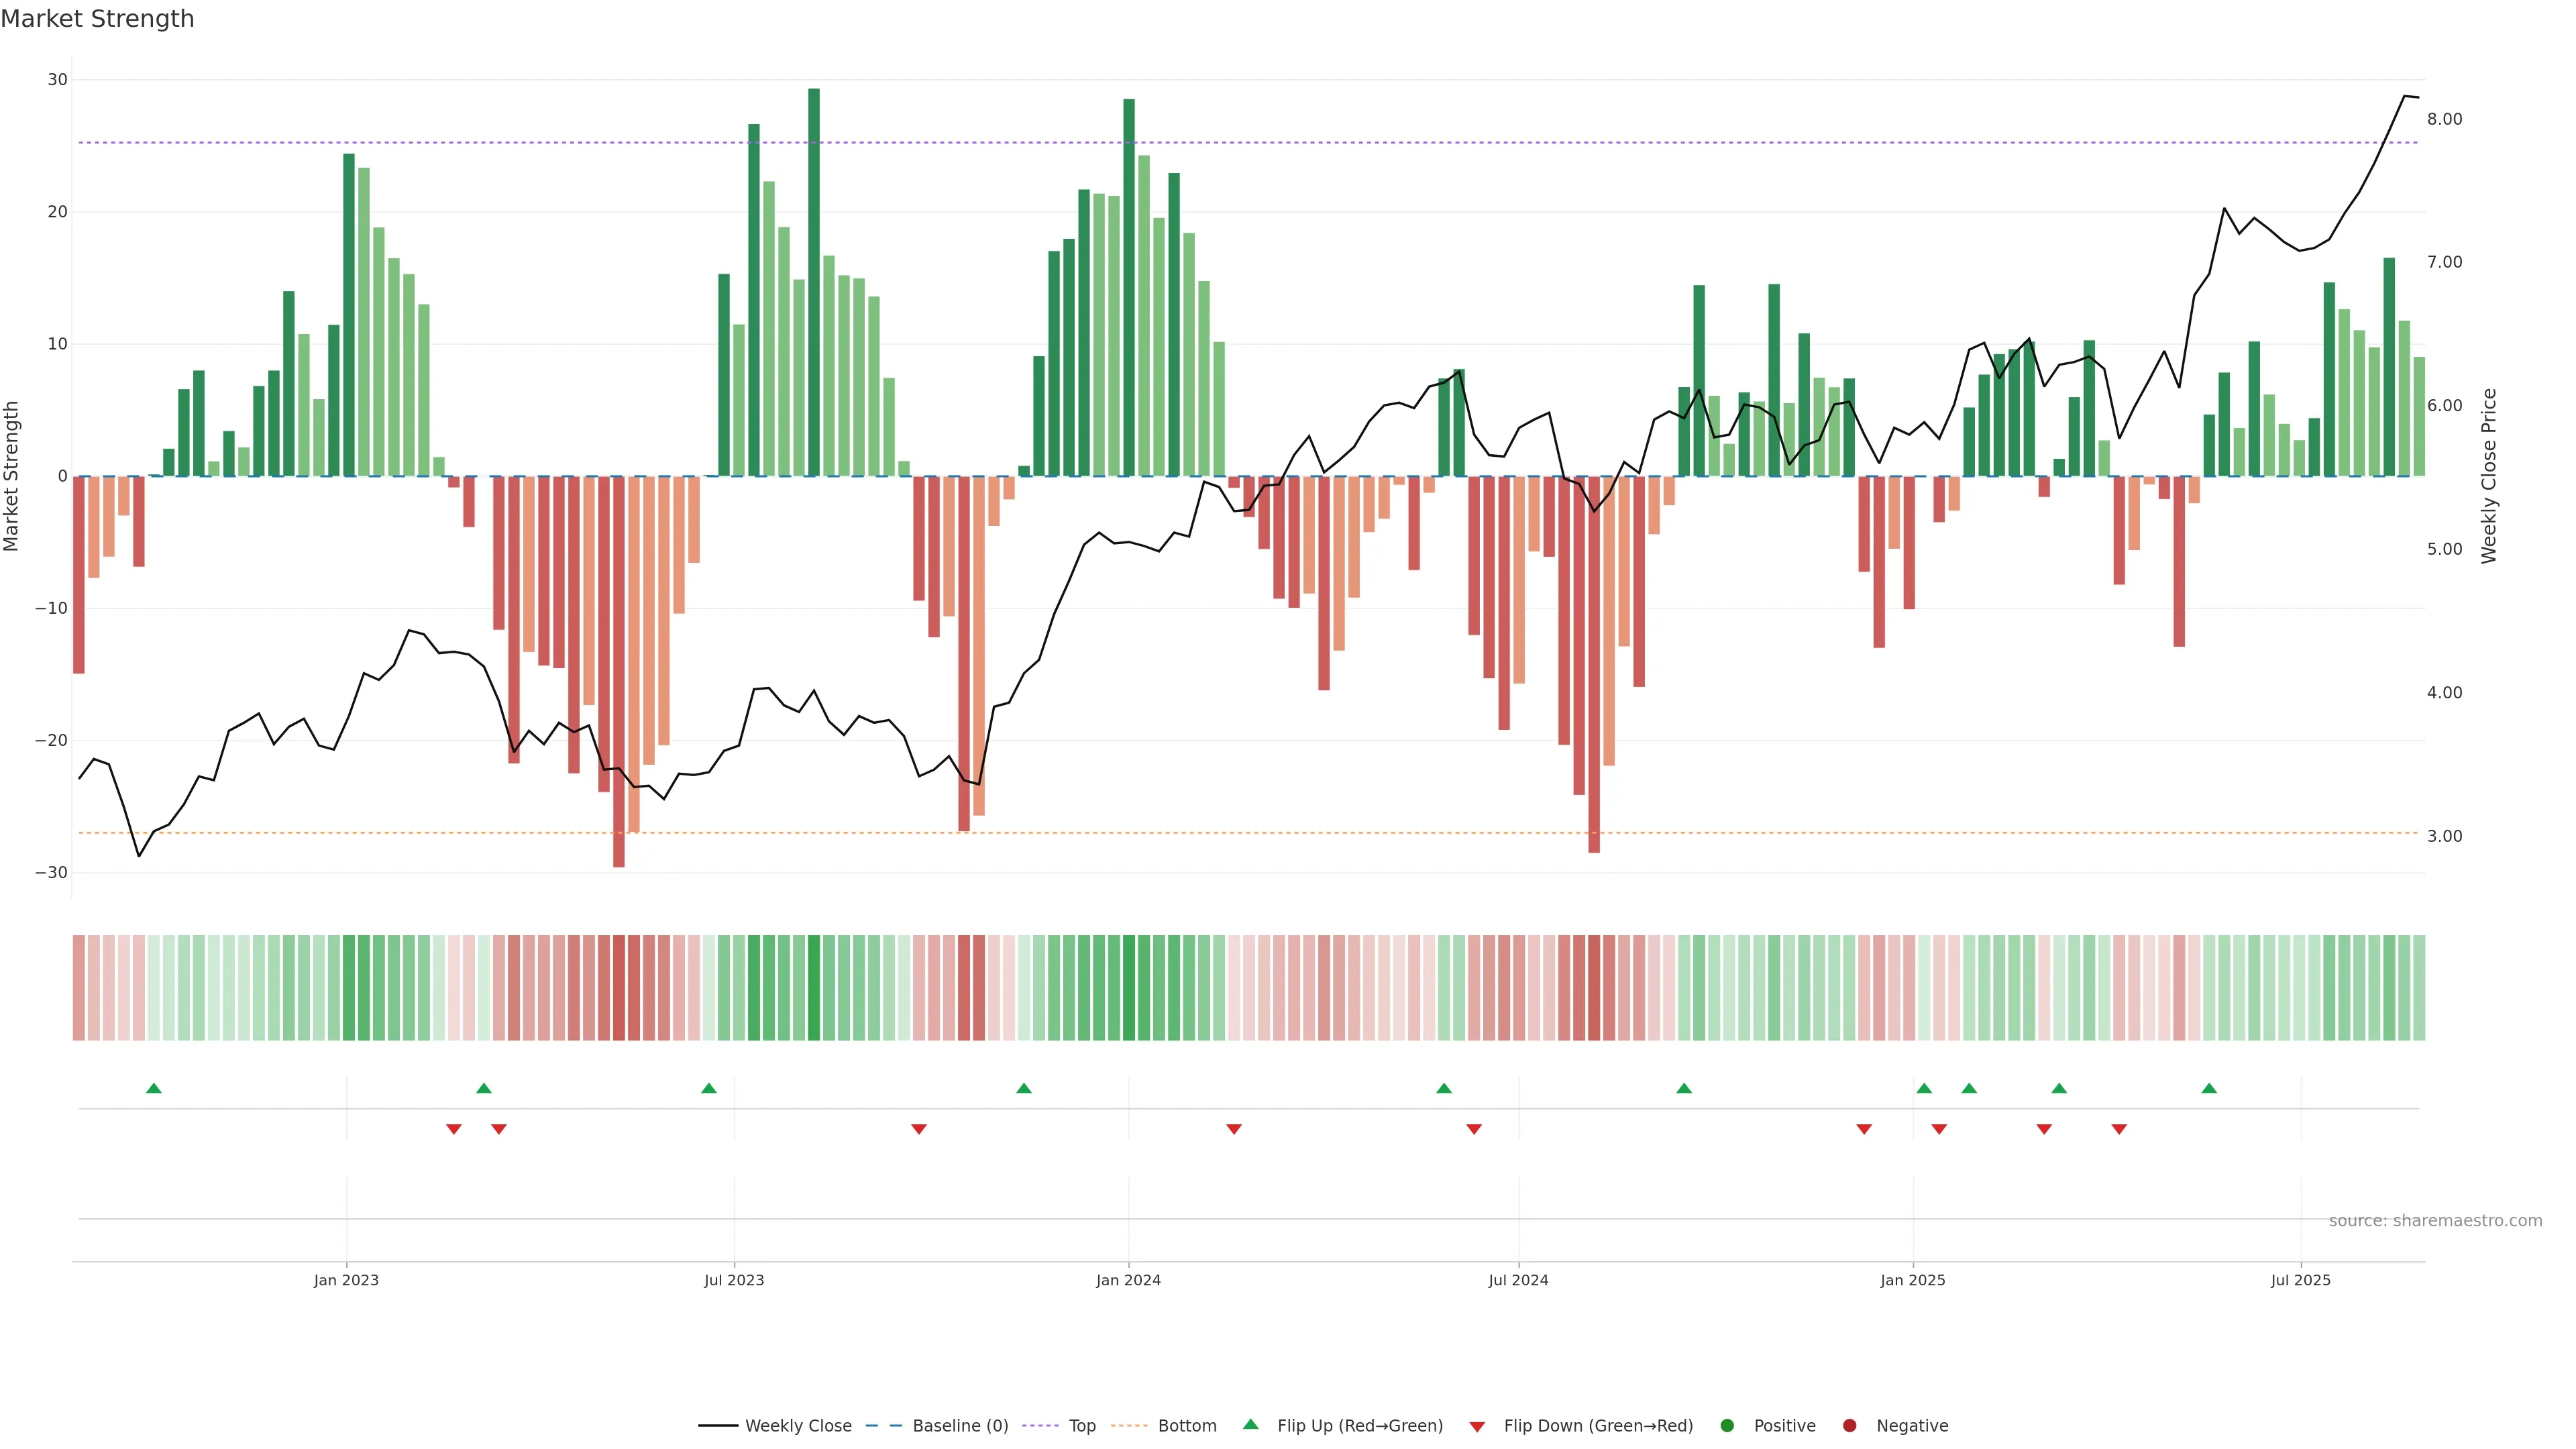
Task: Click the green Positive circle in legend
Action: (x=1727, y=1426)
